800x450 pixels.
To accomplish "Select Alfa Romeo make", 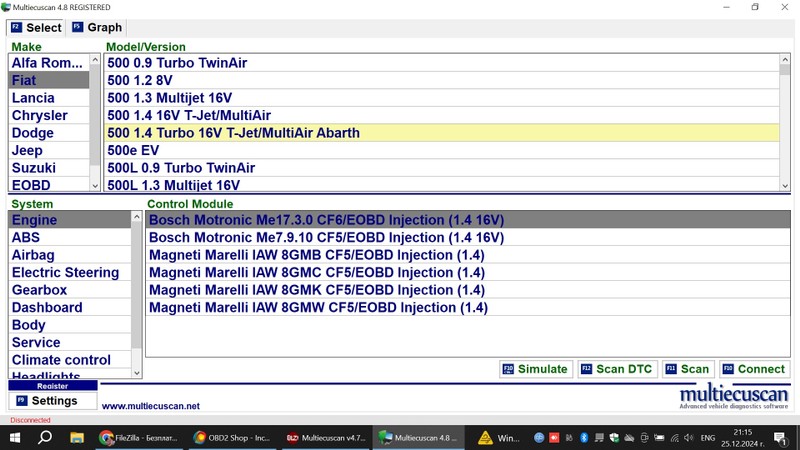I will coord(48,63).
